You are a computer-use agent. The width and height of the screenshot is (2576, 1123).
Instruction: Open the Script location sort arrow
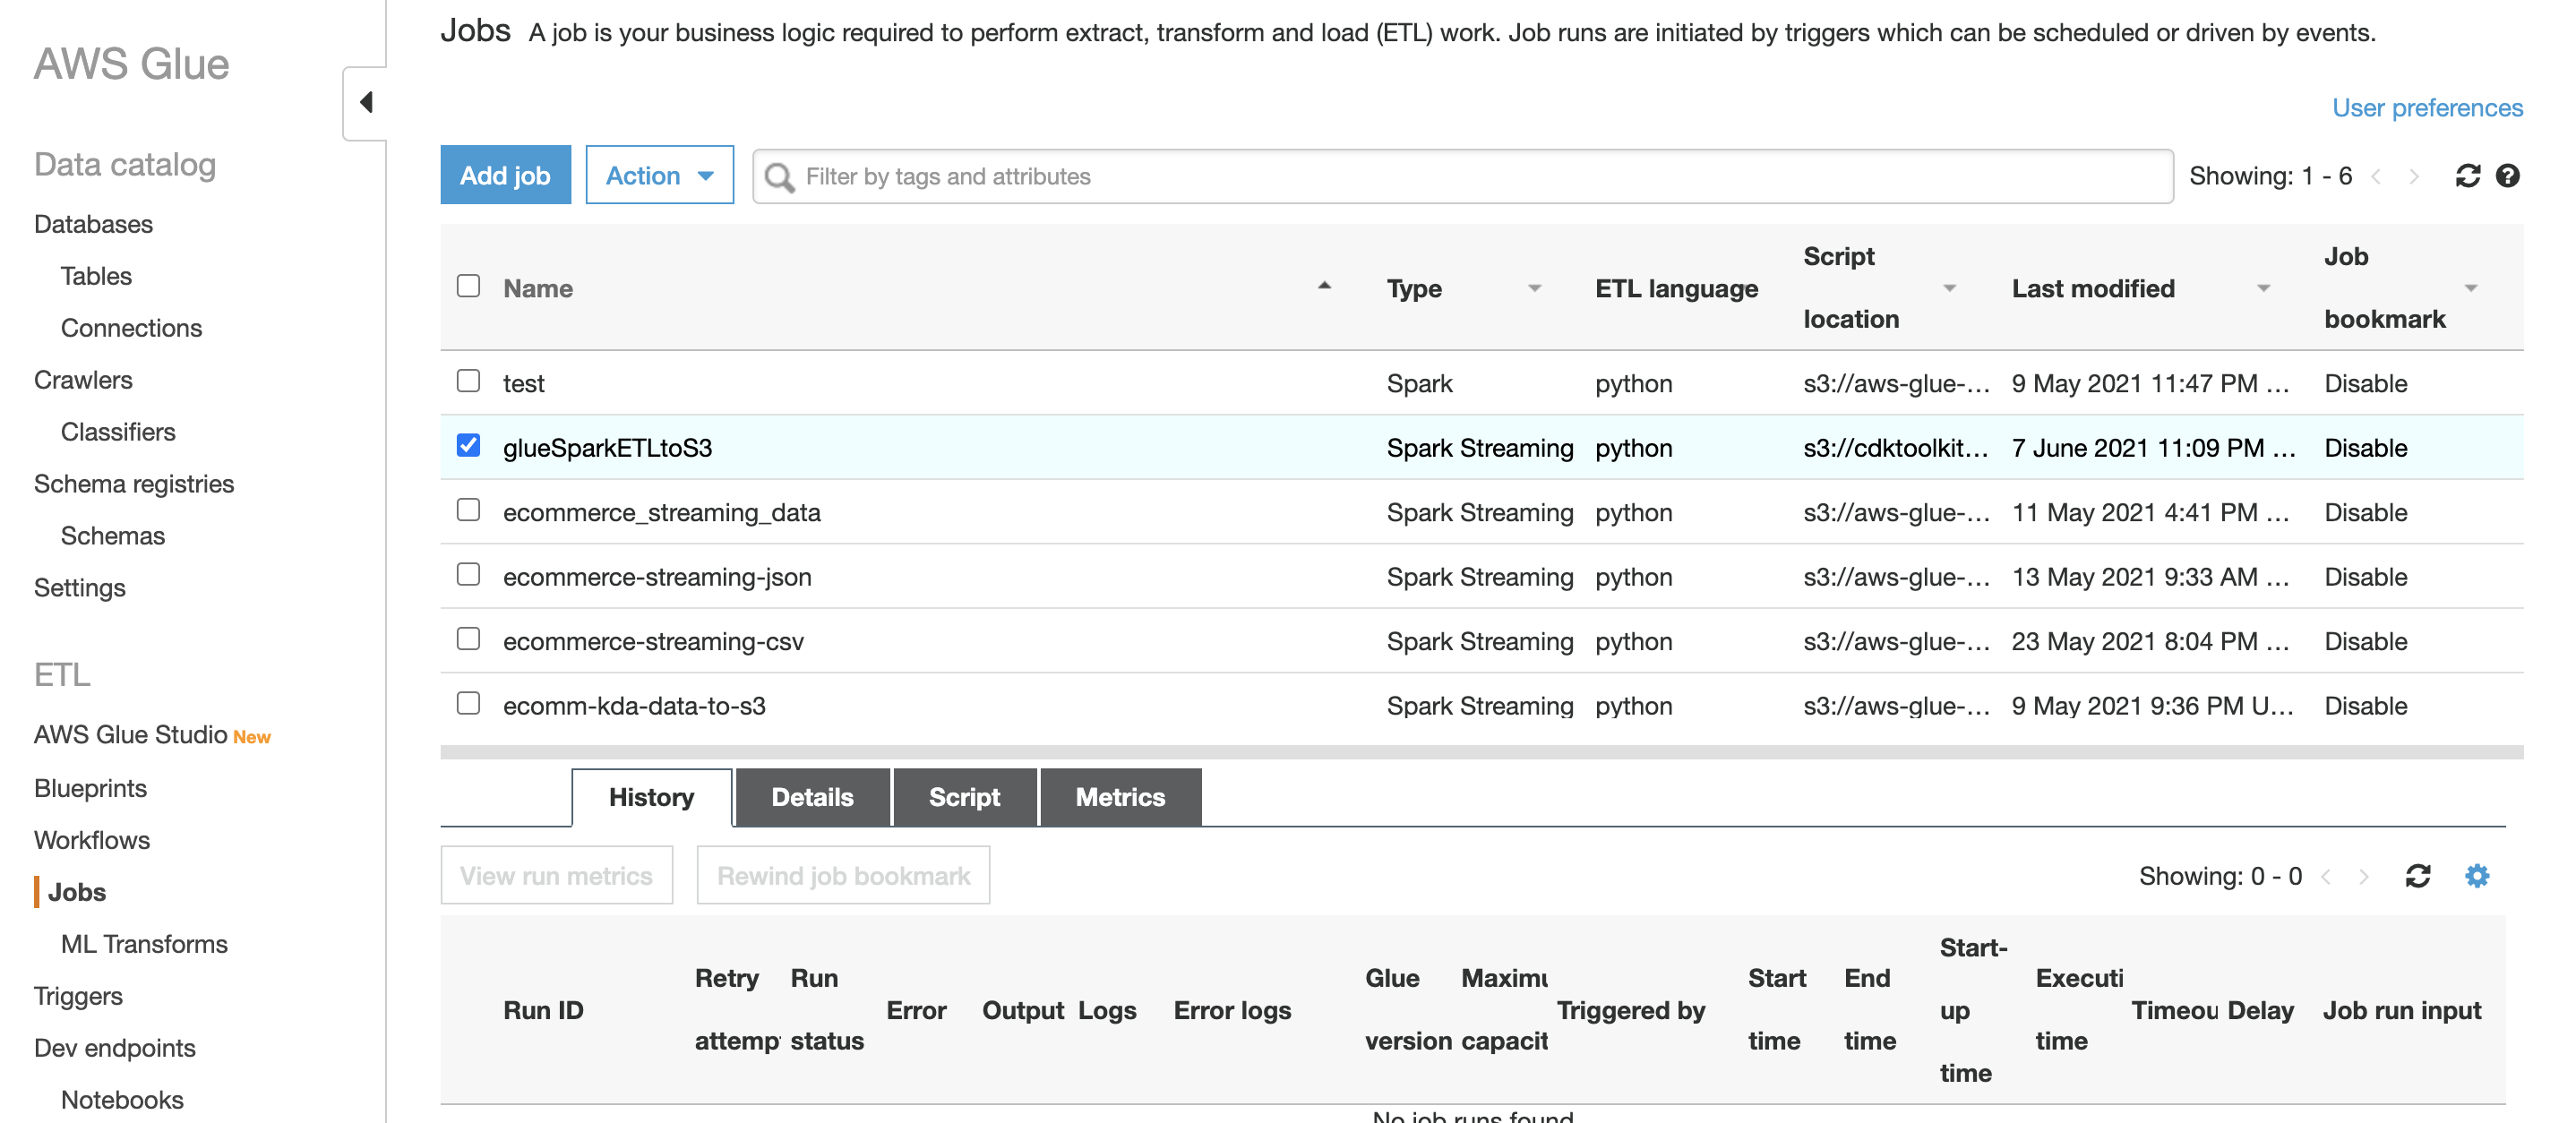1949,288
